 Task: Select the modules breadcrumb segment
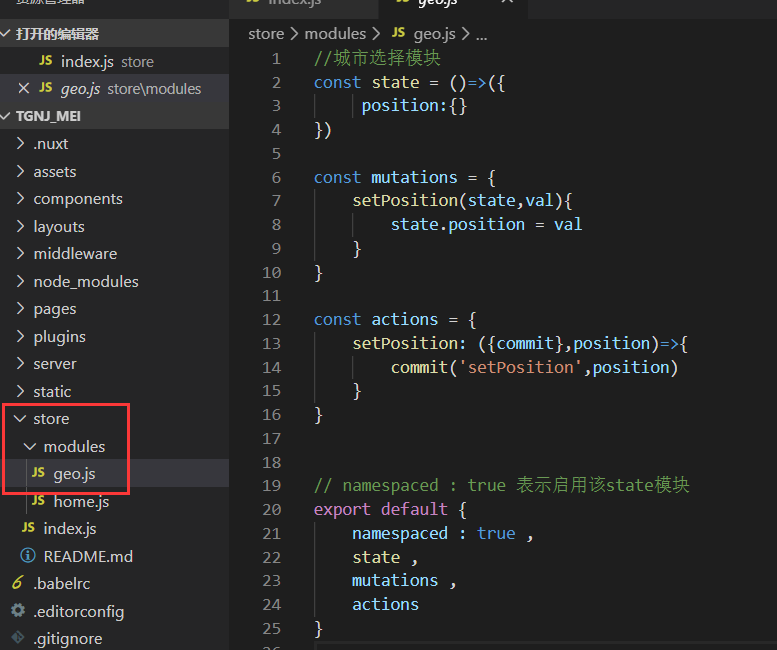pos(335,34)
